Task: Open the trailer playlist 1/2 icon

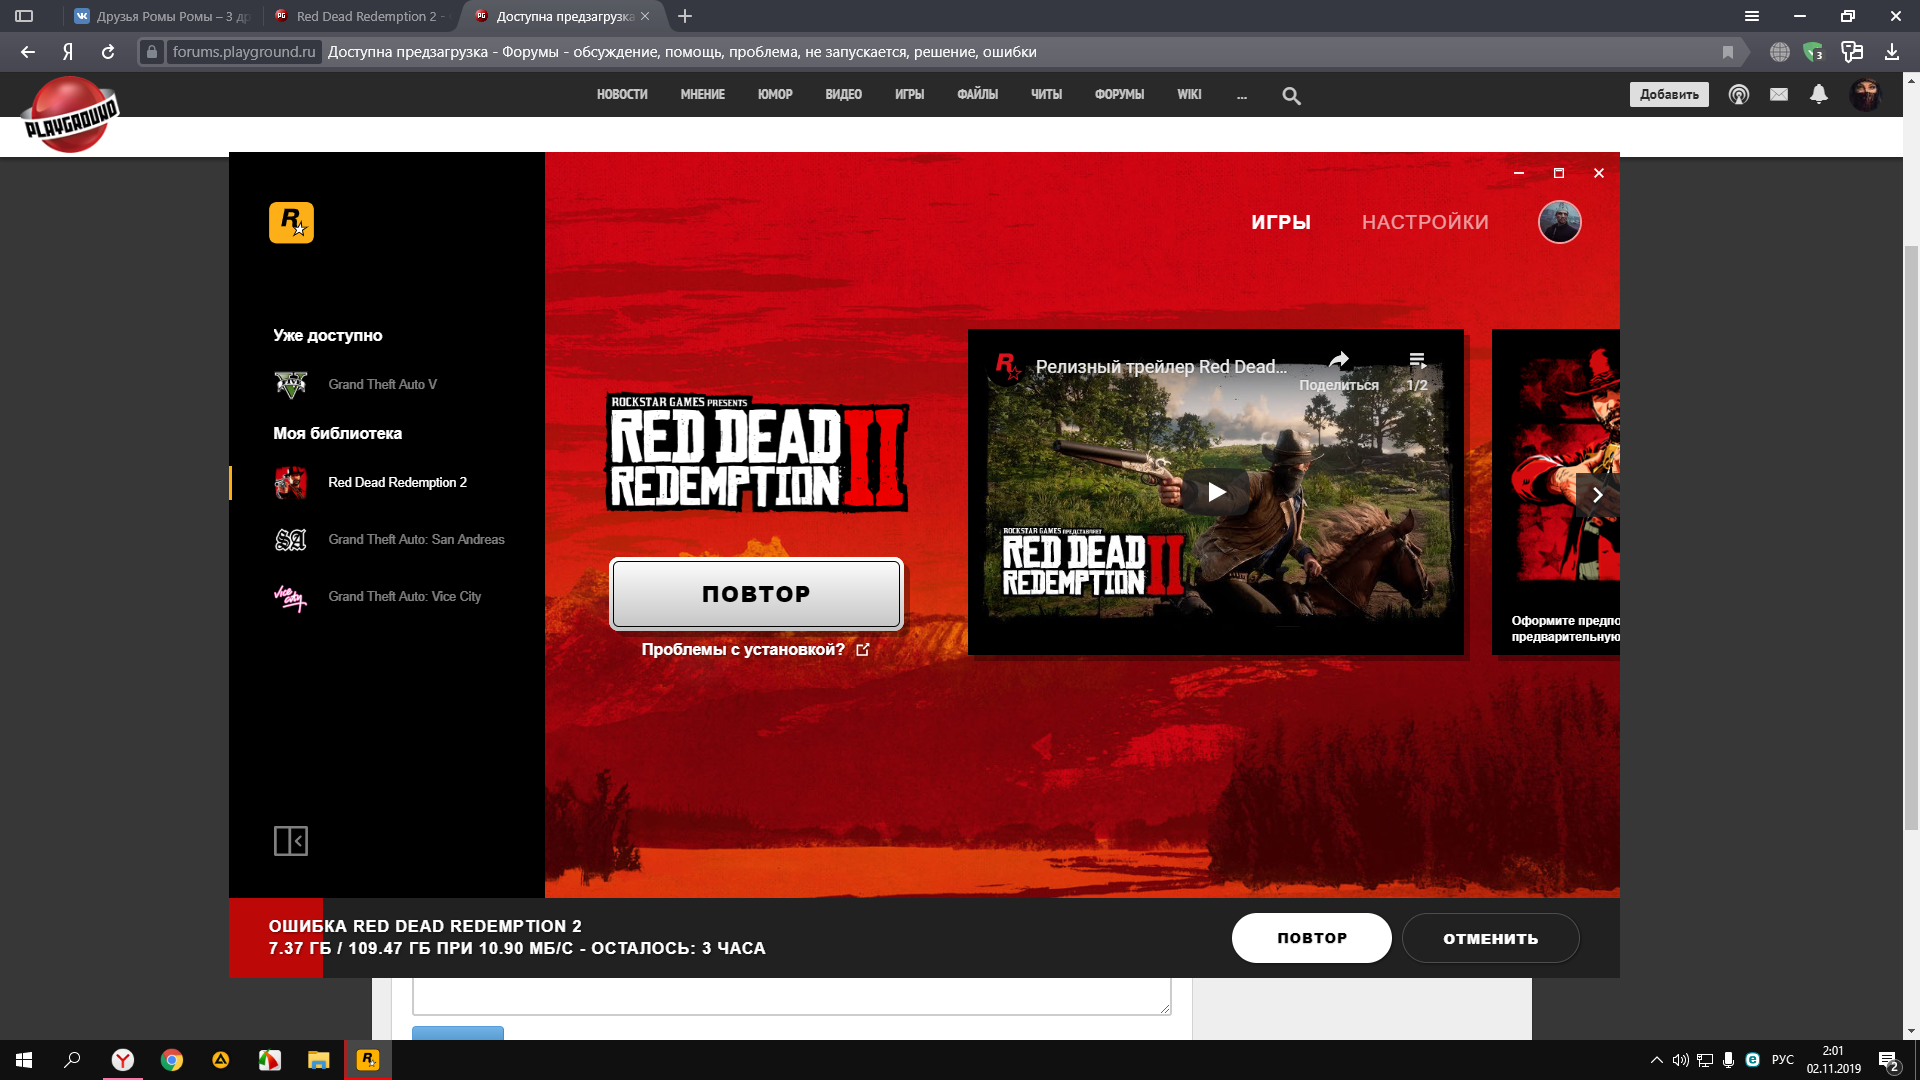Action: [x=1417, y=362]
